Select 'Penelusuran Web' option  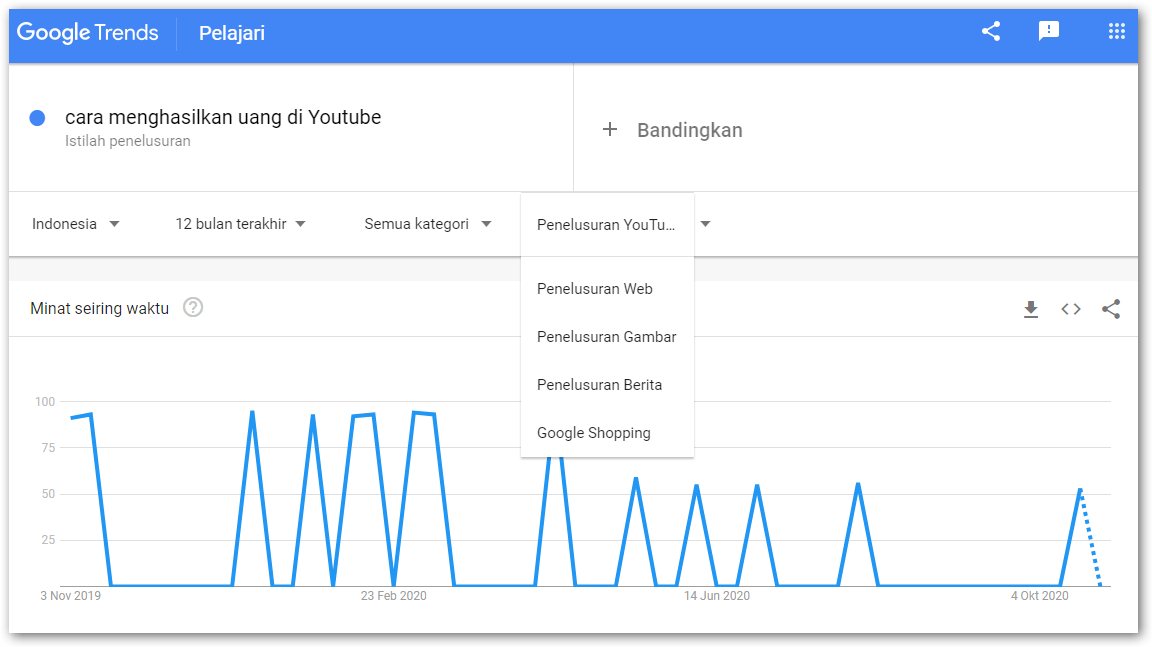coord(607,289)
